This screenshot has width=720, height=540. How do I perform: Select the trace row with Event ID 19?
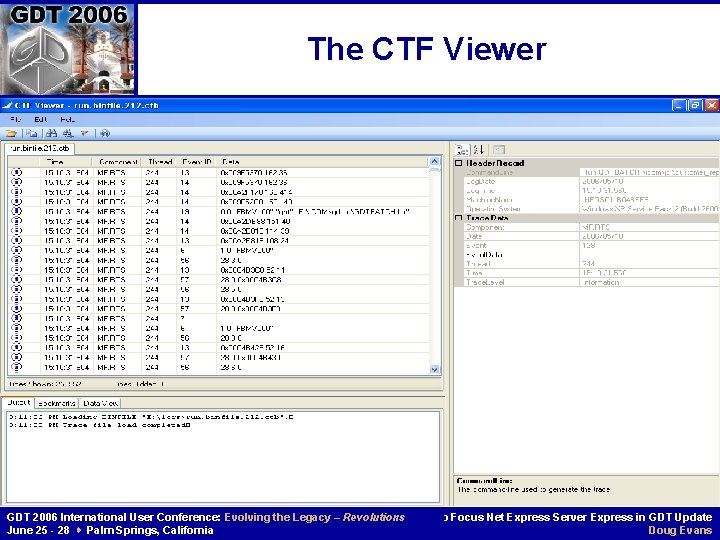tap(219, 211)
